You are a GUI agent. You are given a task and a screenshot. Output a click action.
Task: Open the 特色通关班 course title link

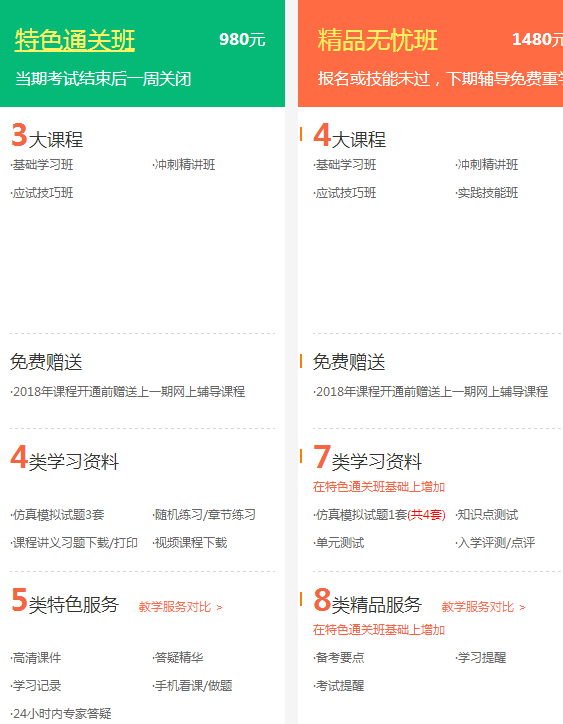click(74, 40)
